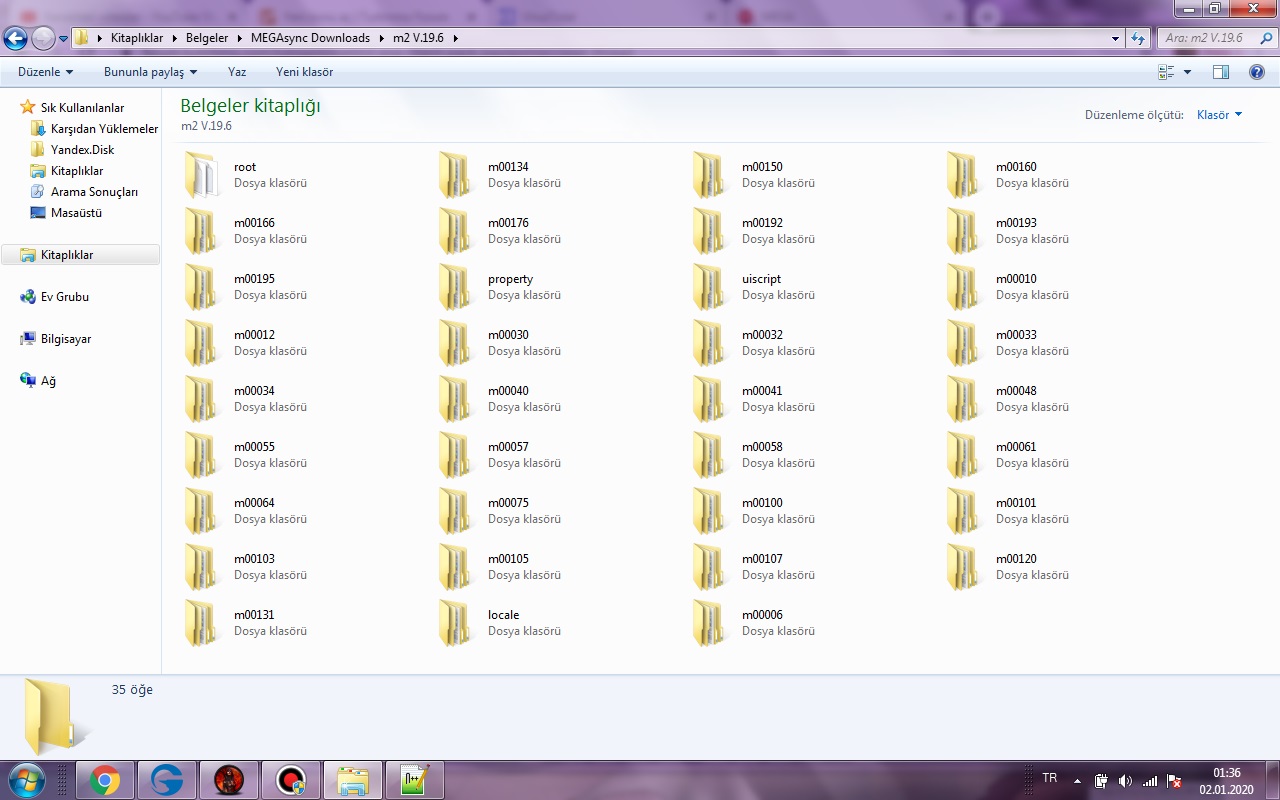Click the m00120 folder icon
The image size is (1280, 800).
[x=963, y=567]
